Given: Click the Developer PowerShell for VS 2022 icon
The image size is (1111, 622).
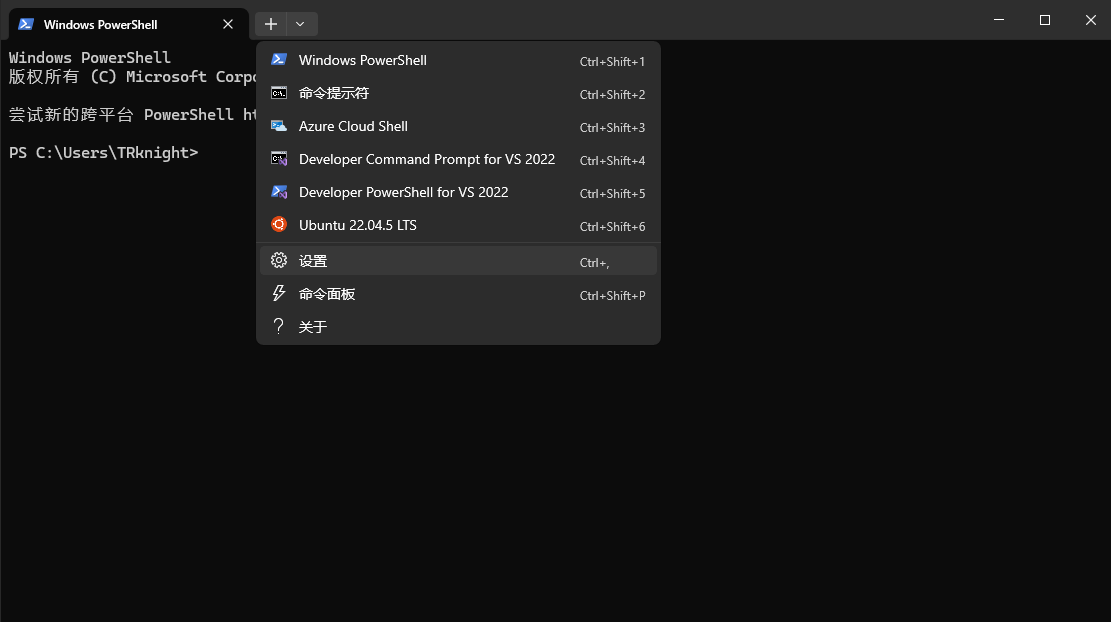Looking at the screenshot, I should 279,192.
